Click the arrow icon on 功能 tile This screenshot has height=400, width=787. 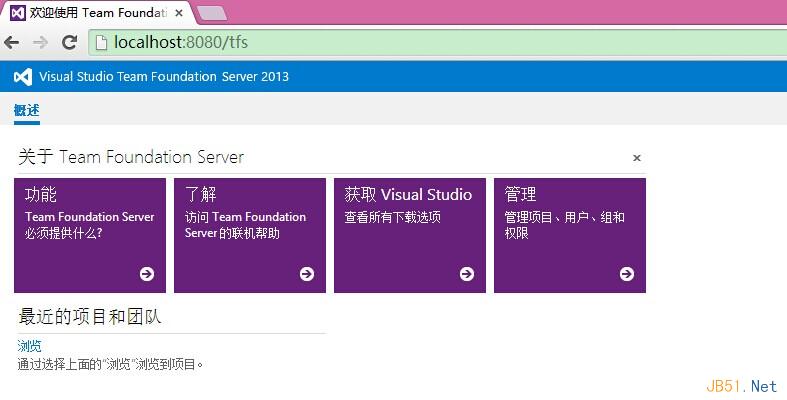(x=147, y=274)
